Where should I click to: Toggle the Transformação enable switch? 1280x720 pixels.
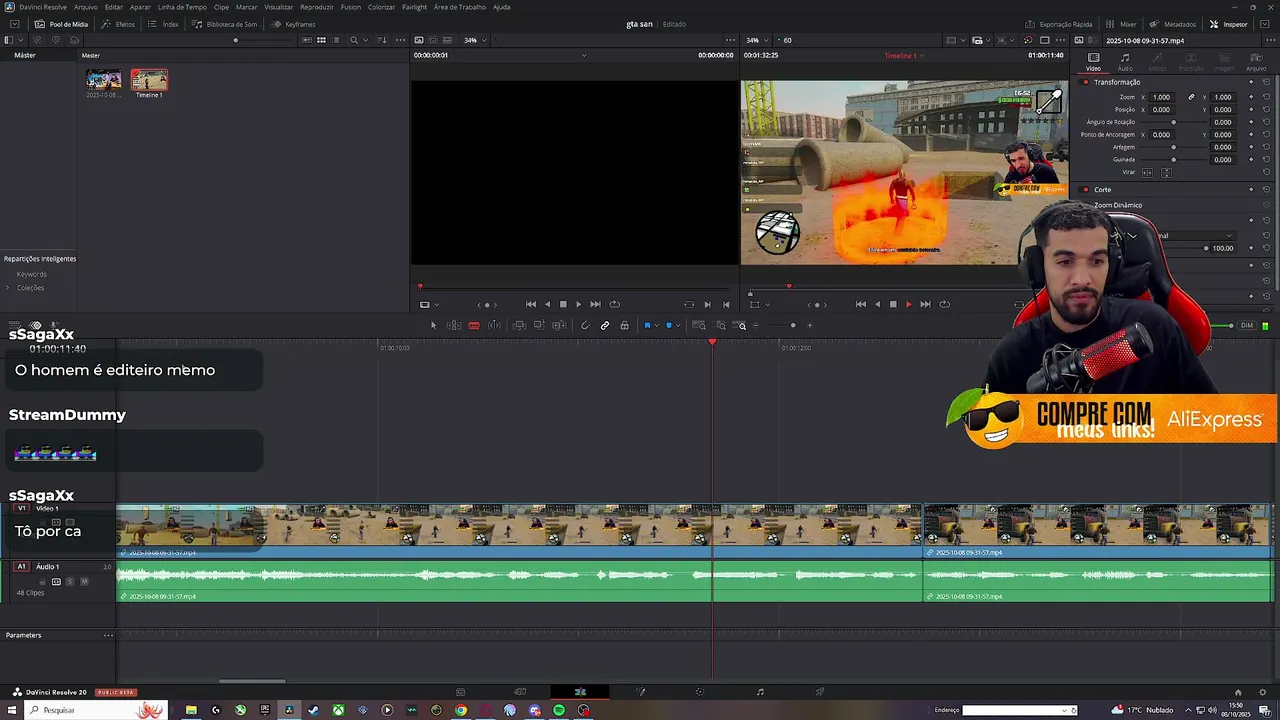point(1086,82)
